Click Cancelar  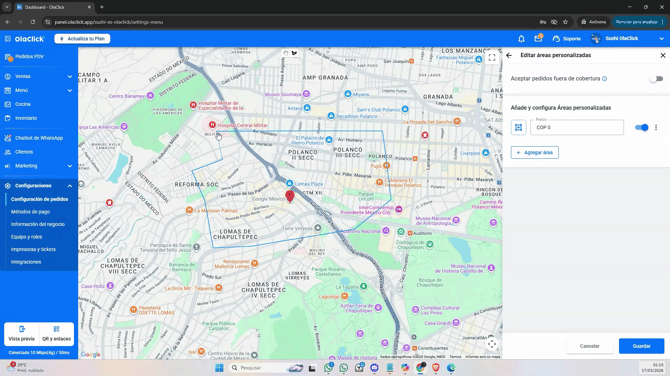tap(590, 346)
